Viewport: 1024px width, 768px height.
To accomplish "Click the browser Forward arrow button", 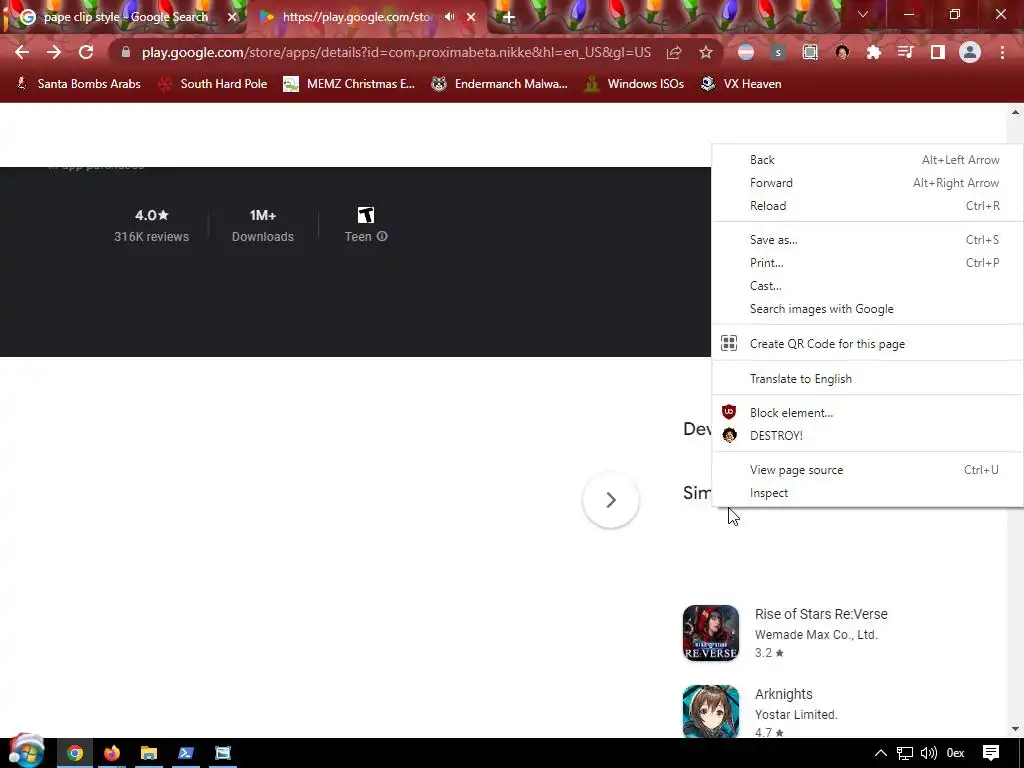I will click(x=54, y=52).
